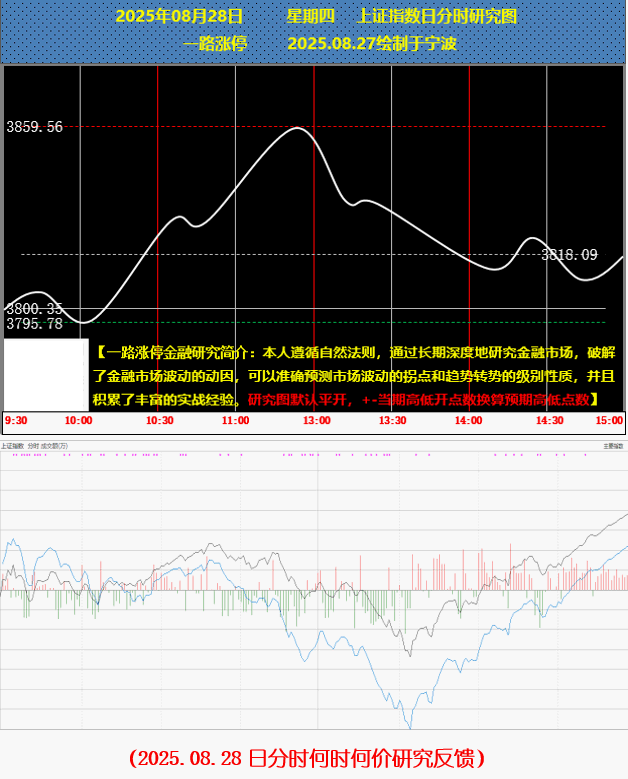Click the 分时 label on the lower chart
Image resolution: width=628 pixels, height=779 pixels.
pyautogui.click(x=33, y=446)
